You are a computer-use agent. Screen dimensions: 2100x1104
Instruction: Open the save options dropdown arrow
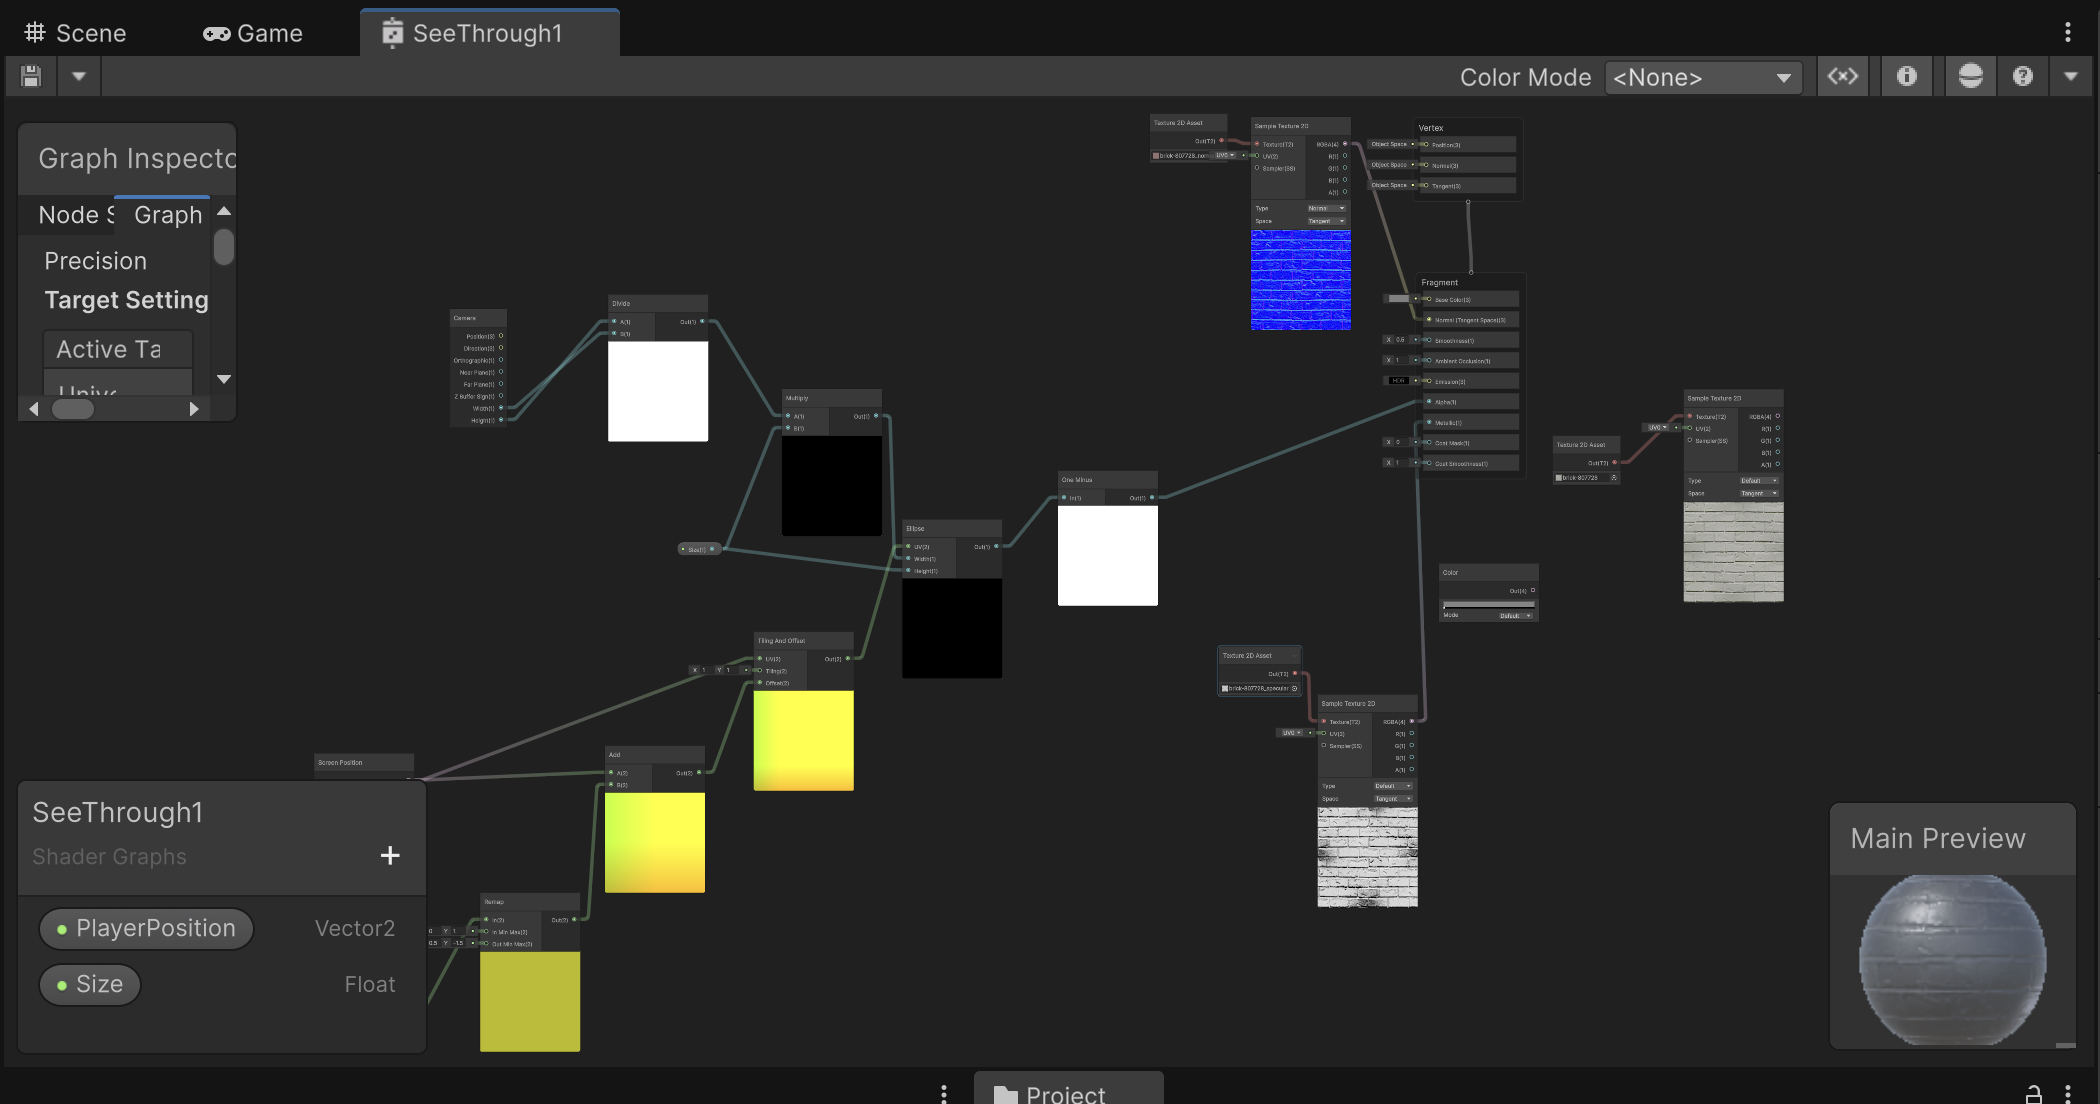click(78, 76)
